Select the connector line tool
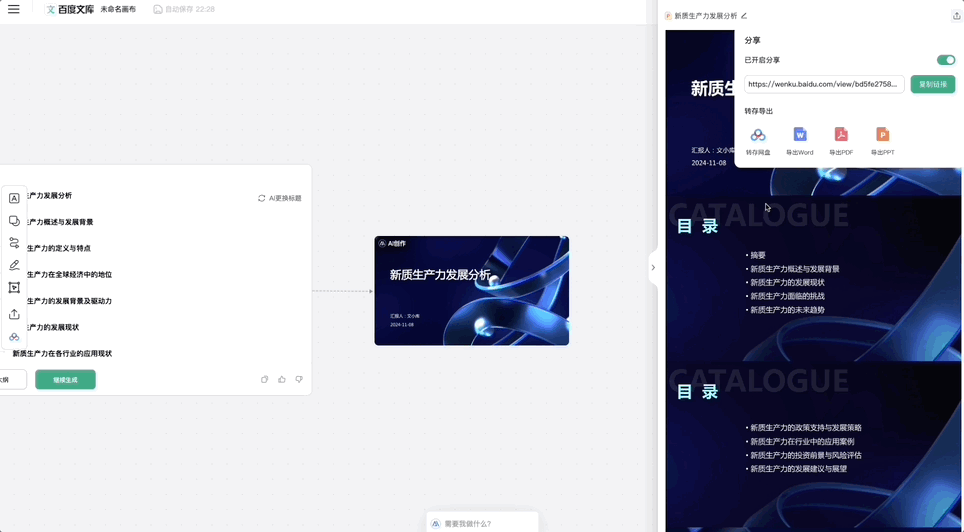Image resolution: width=964 pixels, height=532 pixels. pyautogui.click(x=14, y=243)
